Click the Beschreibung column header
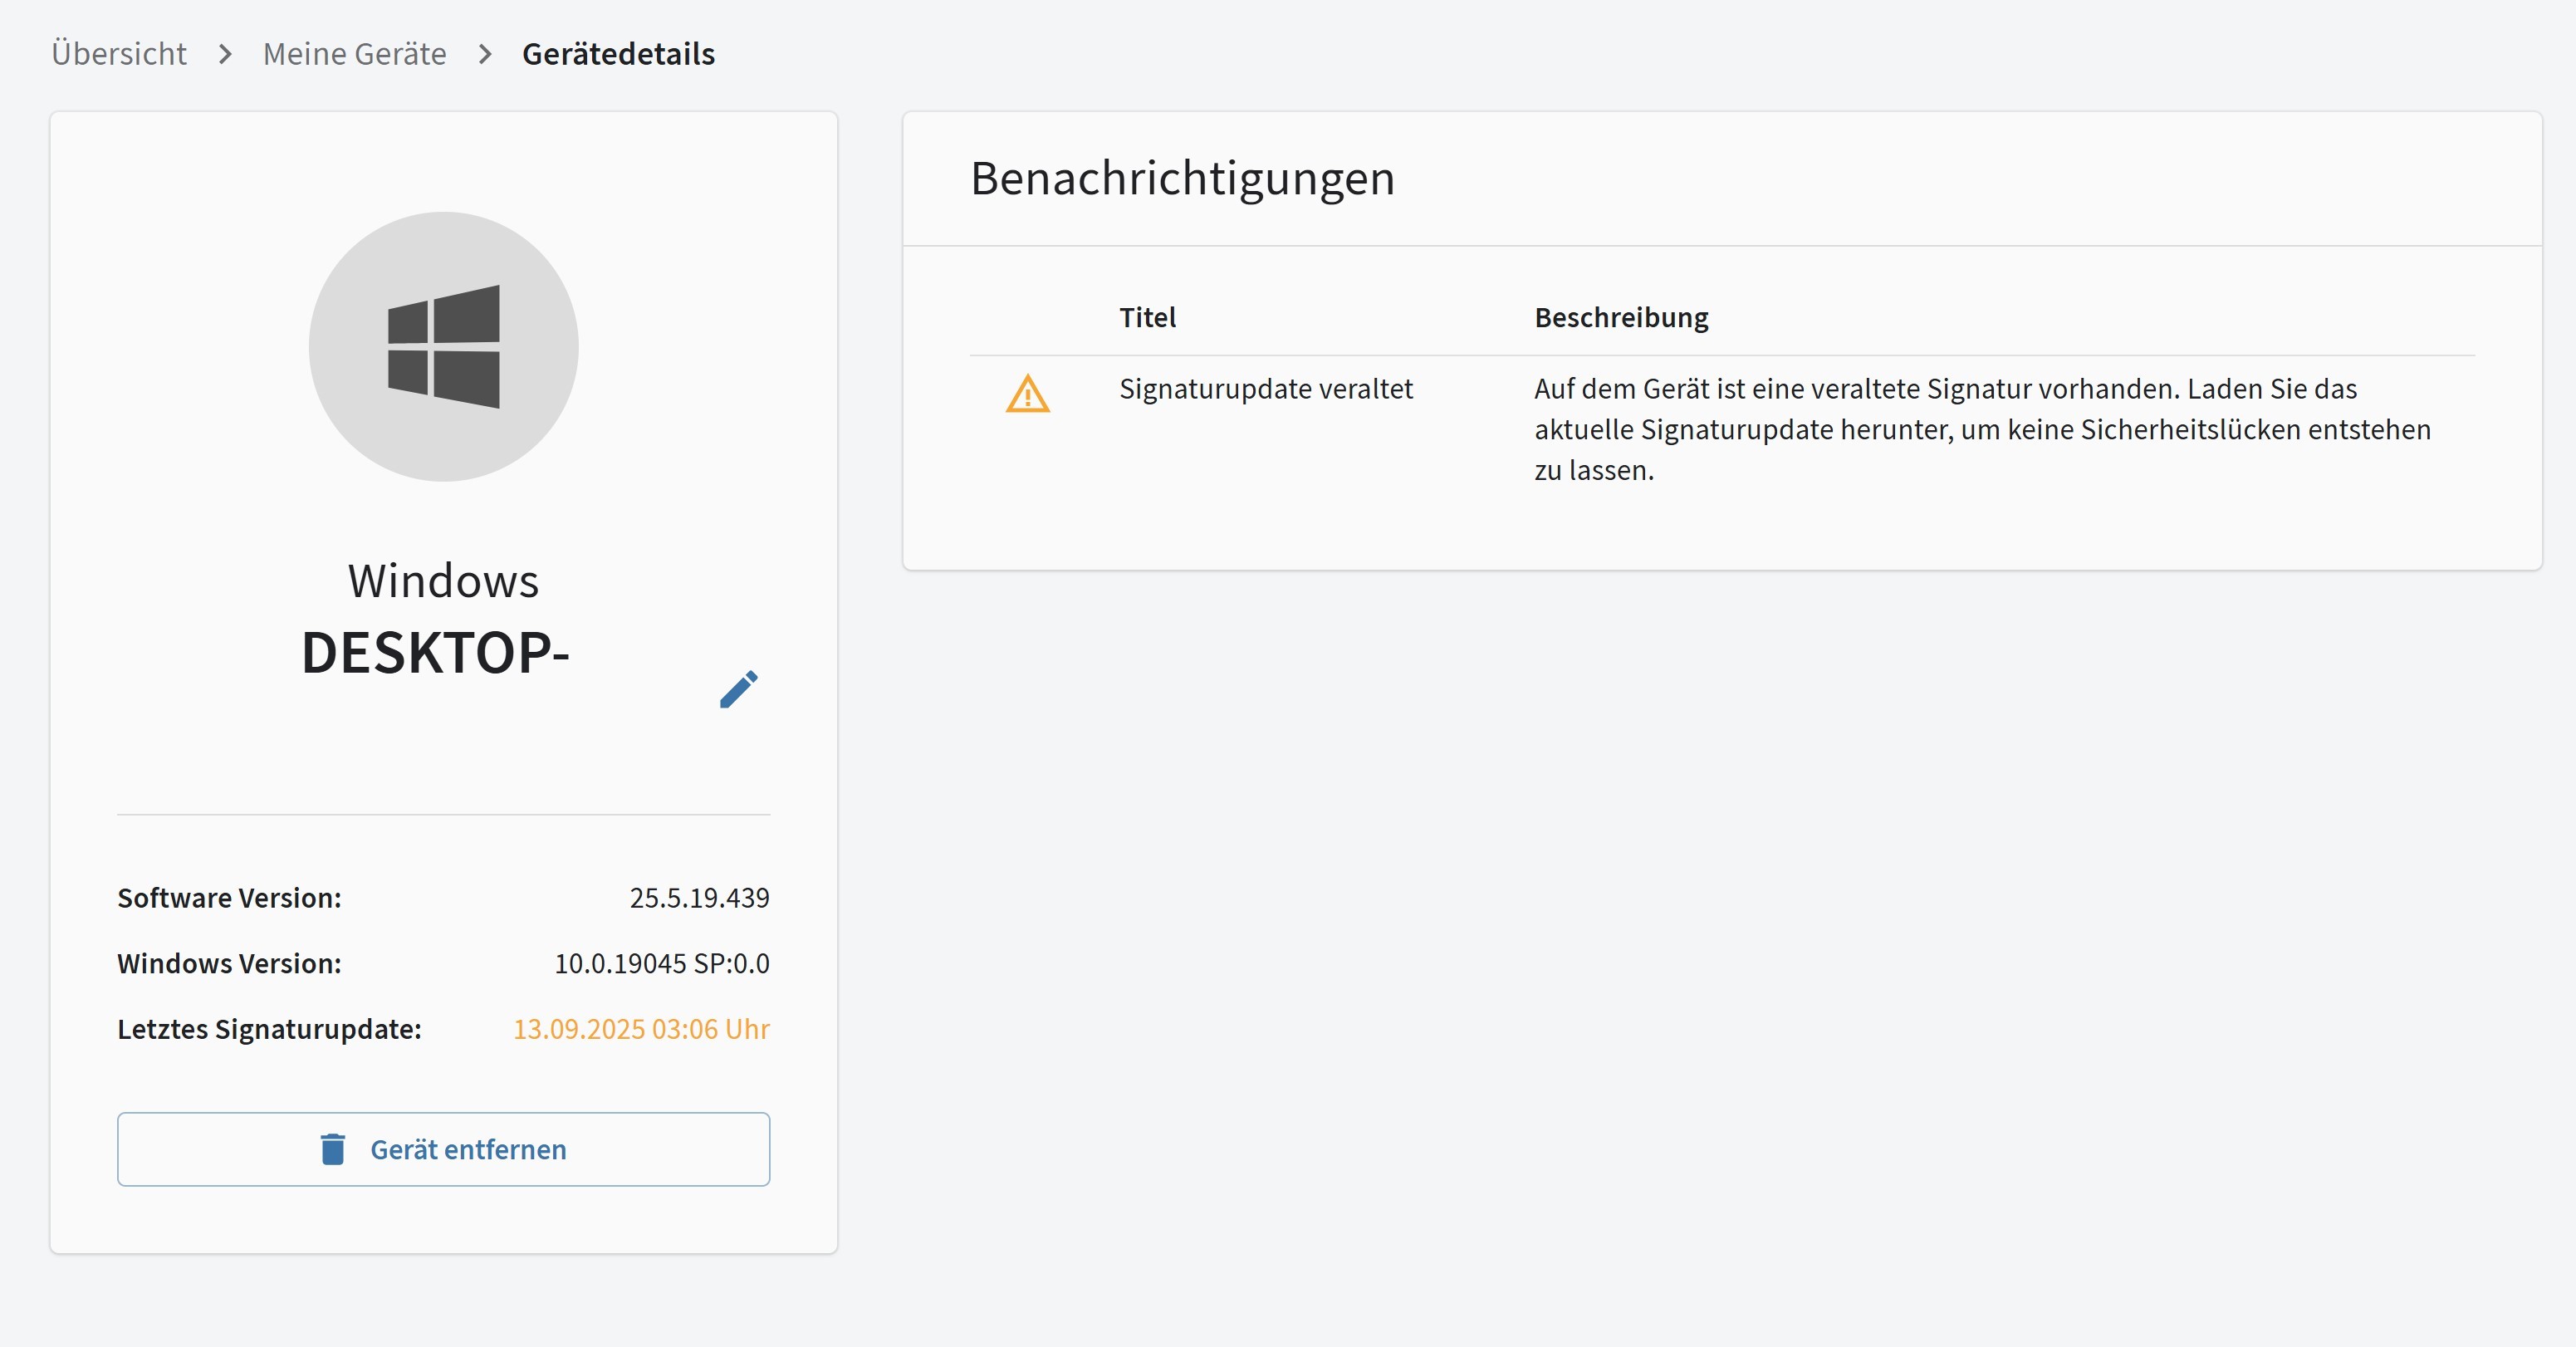The image size is (2576, 1347). (1621, 317)
